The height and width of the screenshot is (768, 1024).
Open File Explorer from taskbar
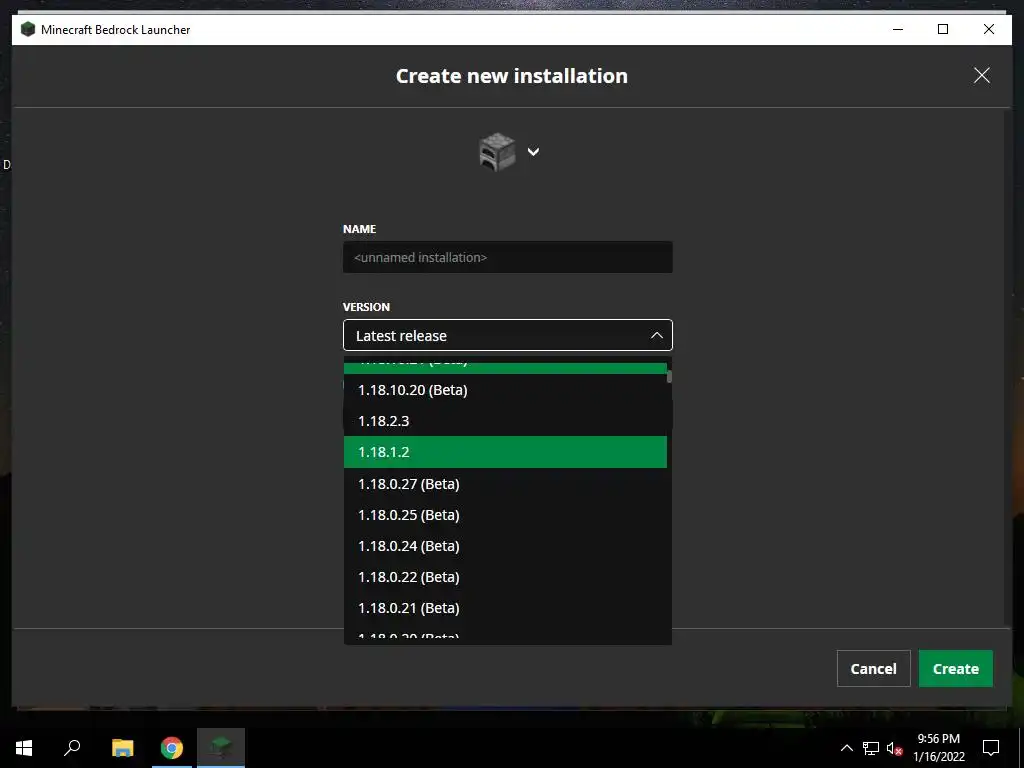click(122, 748)
